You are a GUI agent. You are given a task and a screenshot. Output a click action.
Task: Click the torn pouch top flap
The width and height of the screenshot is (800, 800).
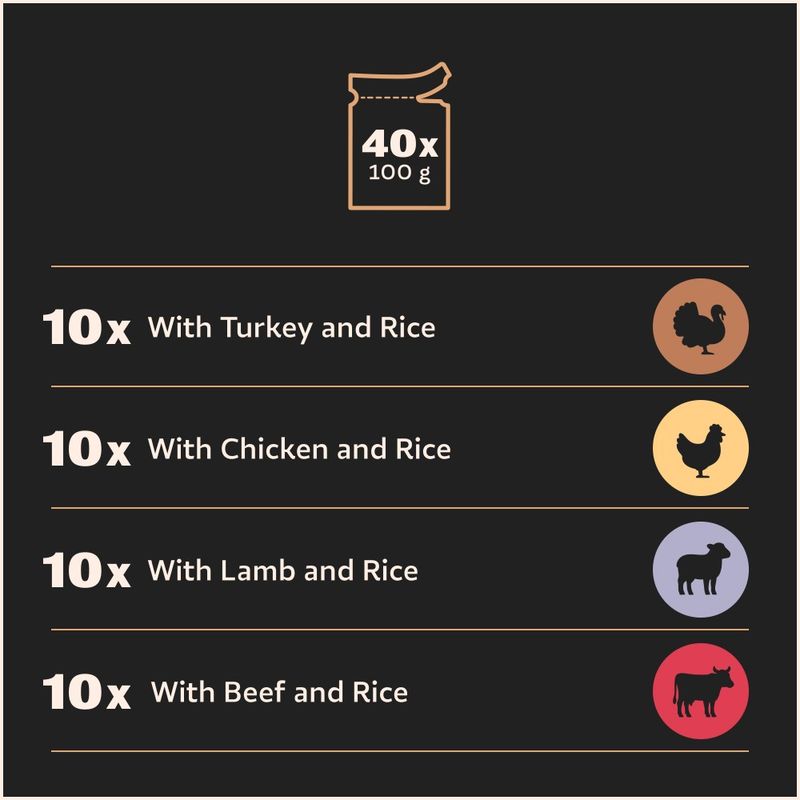click(x=399, y=82)
